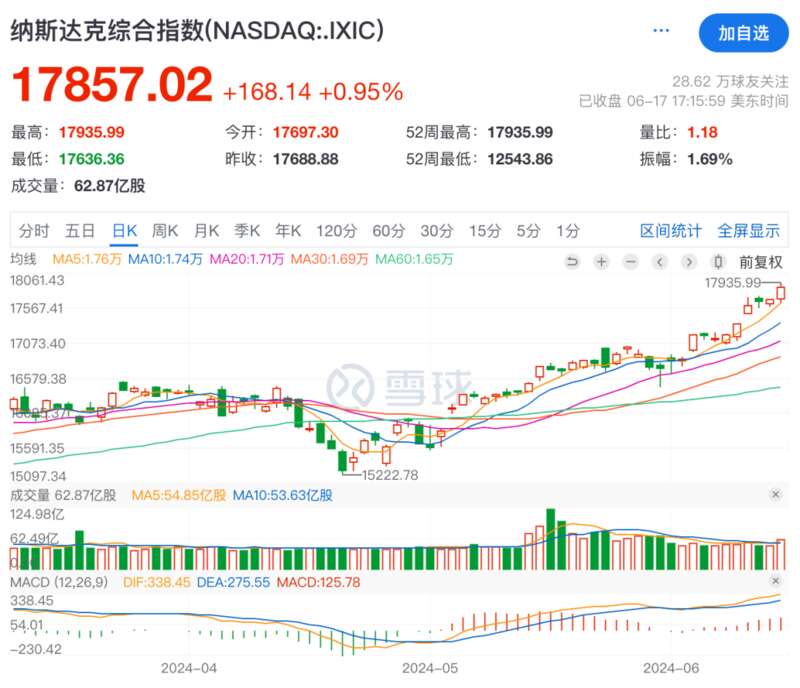Click the chart low annotation 15222.78

390,475
